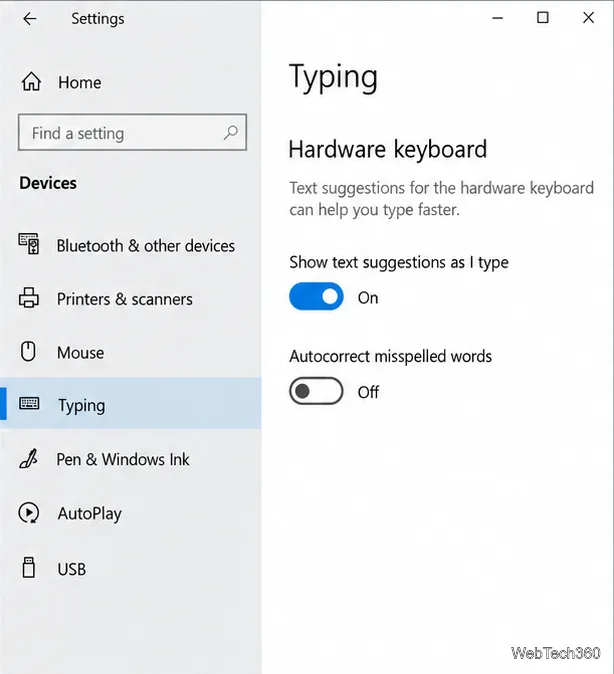The width and height of the screenshot is (614, 674).
Task: Select the Mouse icon in the sidebar
Action: coord(28,352)
